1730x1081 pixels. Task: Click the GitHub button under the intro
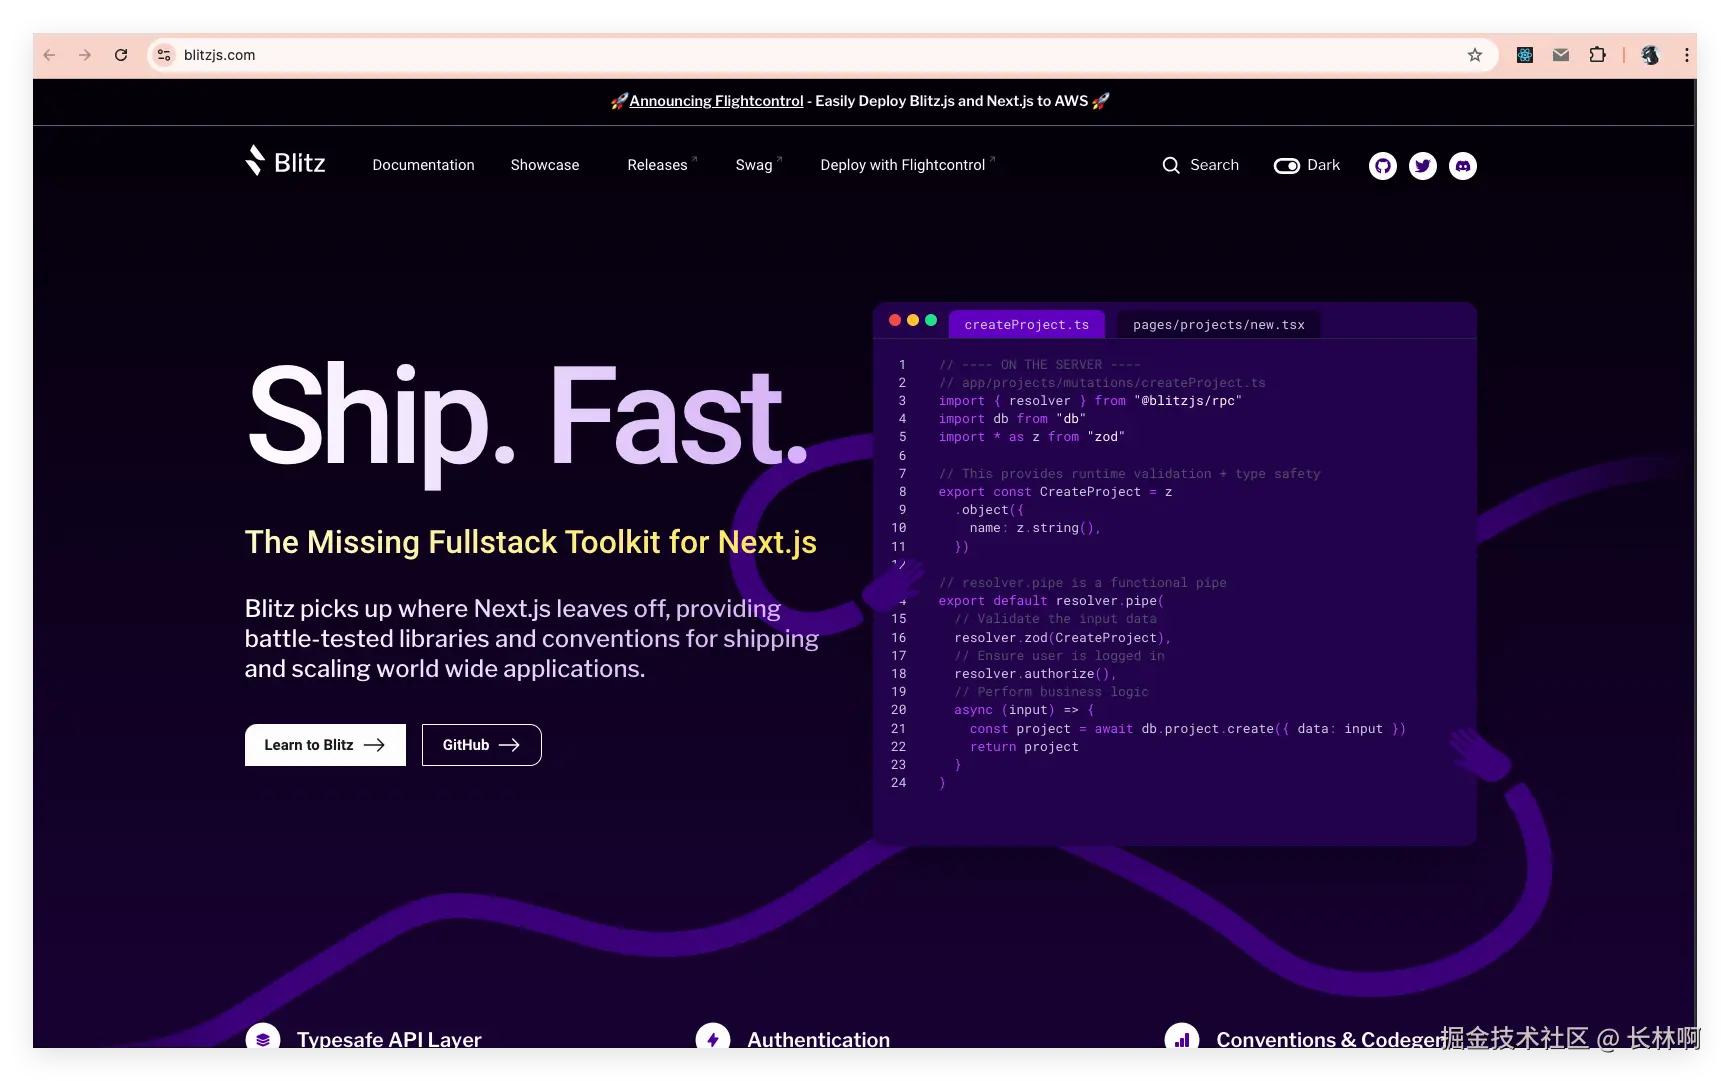click(x=481, y=745)
